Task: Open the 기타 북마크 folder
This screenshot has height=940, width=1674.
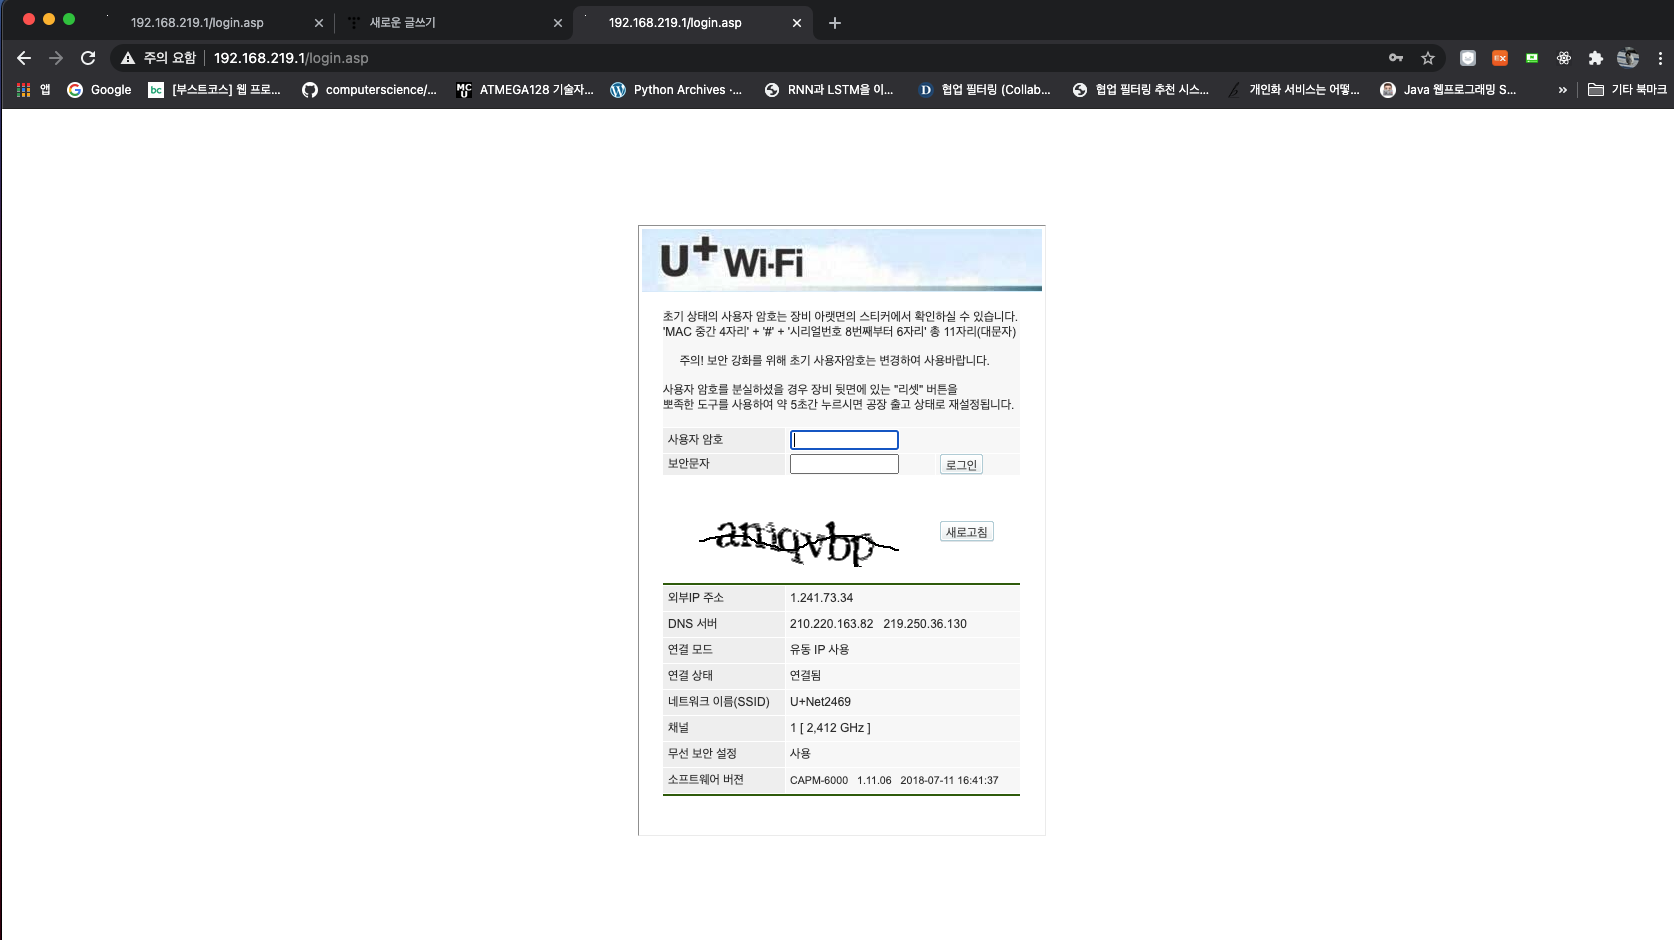Action: coord(1628,90)
